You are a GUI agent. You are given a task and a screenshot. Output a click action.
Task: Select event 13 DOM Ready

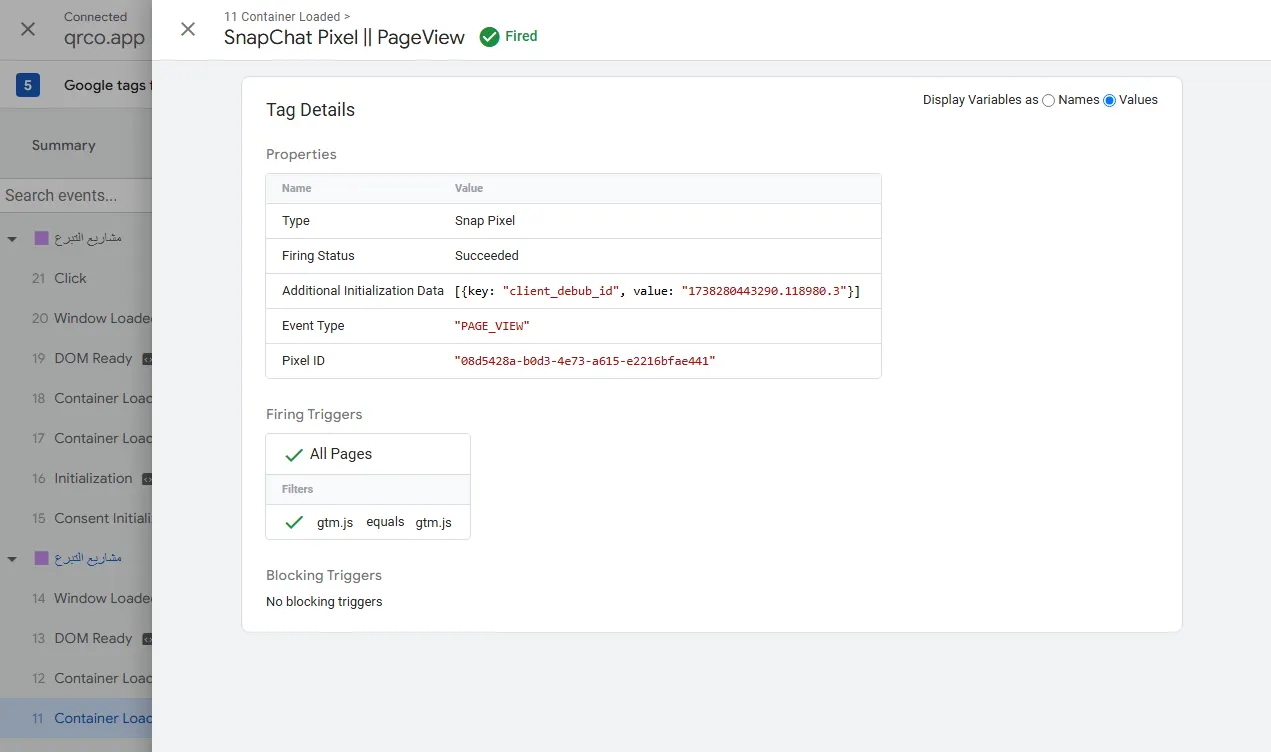[x=76, y=638]
